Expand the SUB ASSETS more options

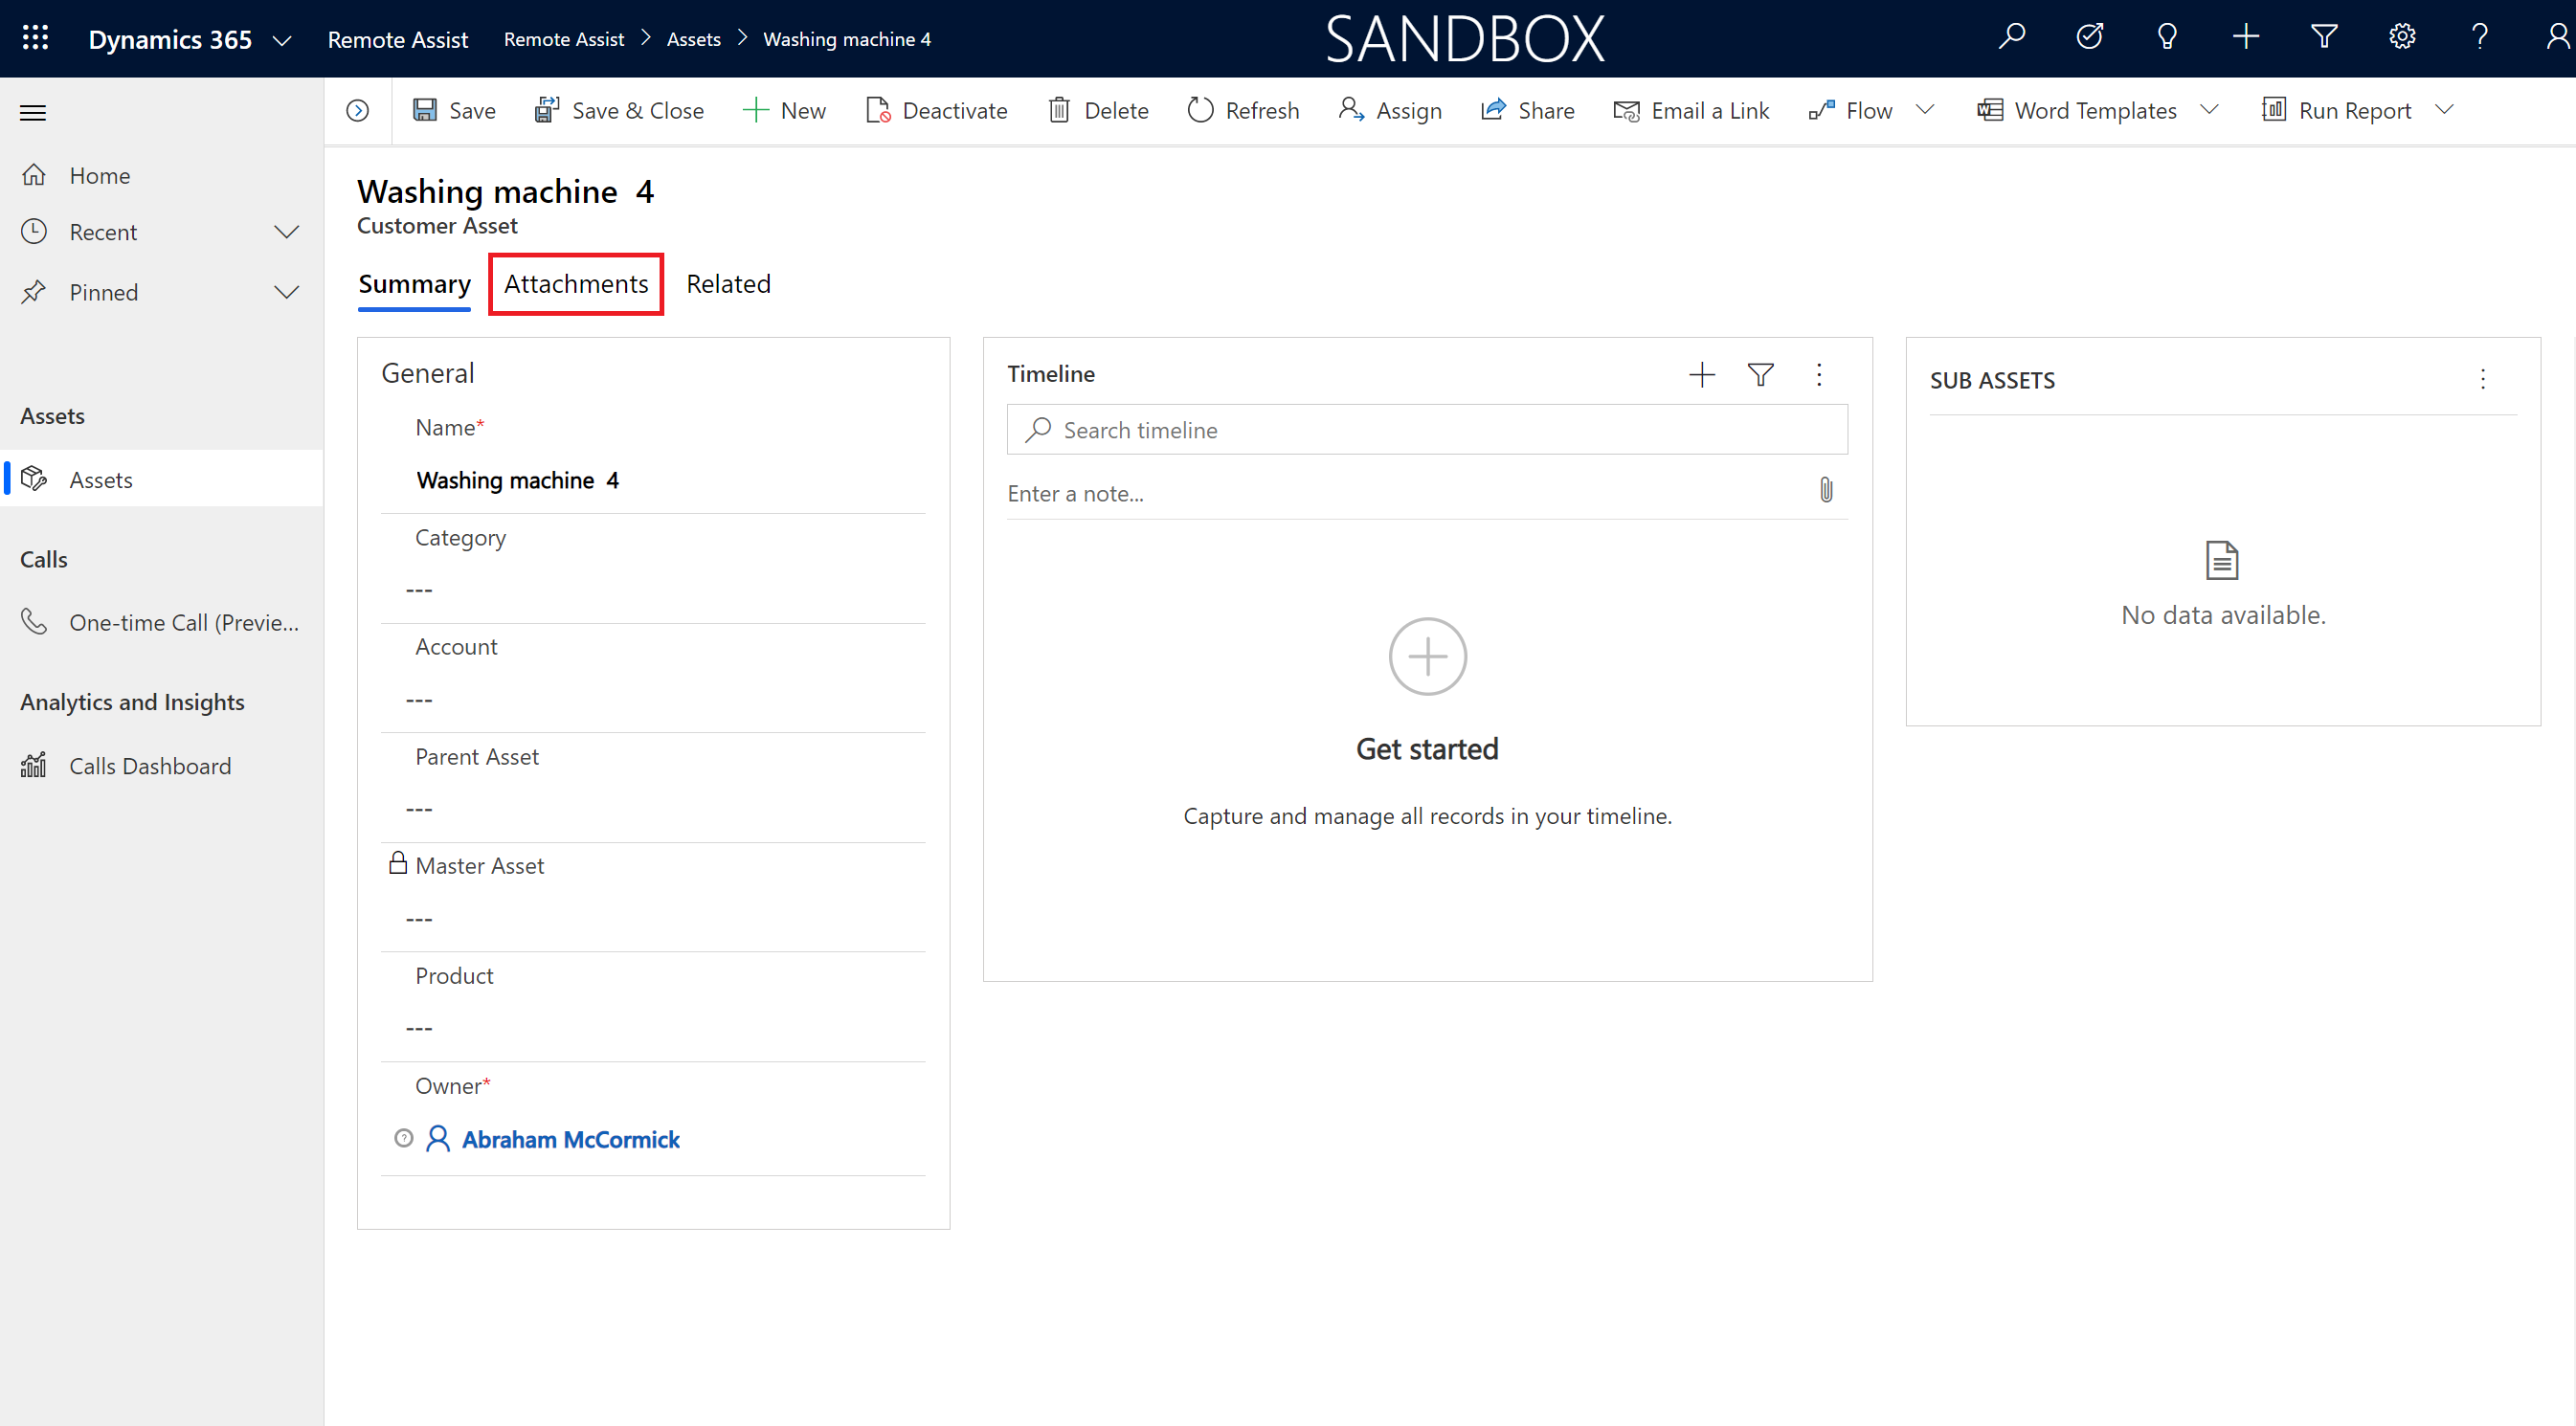click(2485, 378)
